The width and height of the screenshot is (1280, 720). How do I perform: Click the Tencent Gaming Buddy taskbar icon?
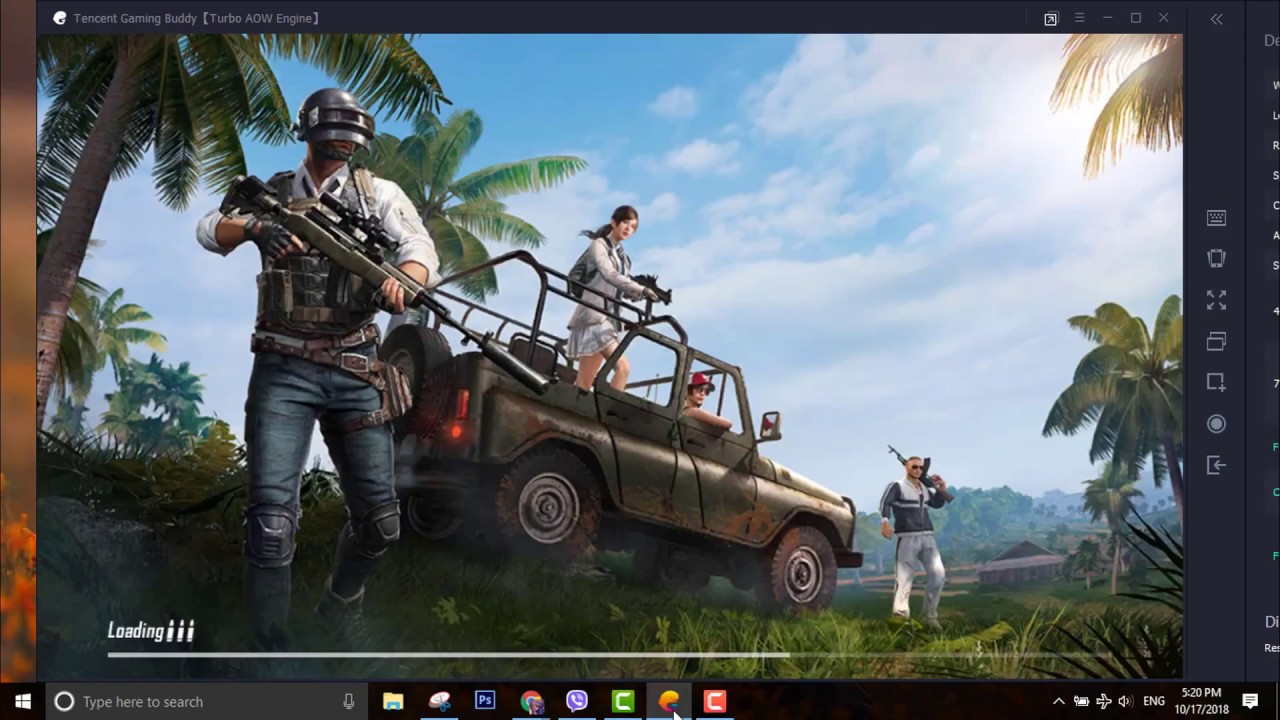click(x=669, y=702)
